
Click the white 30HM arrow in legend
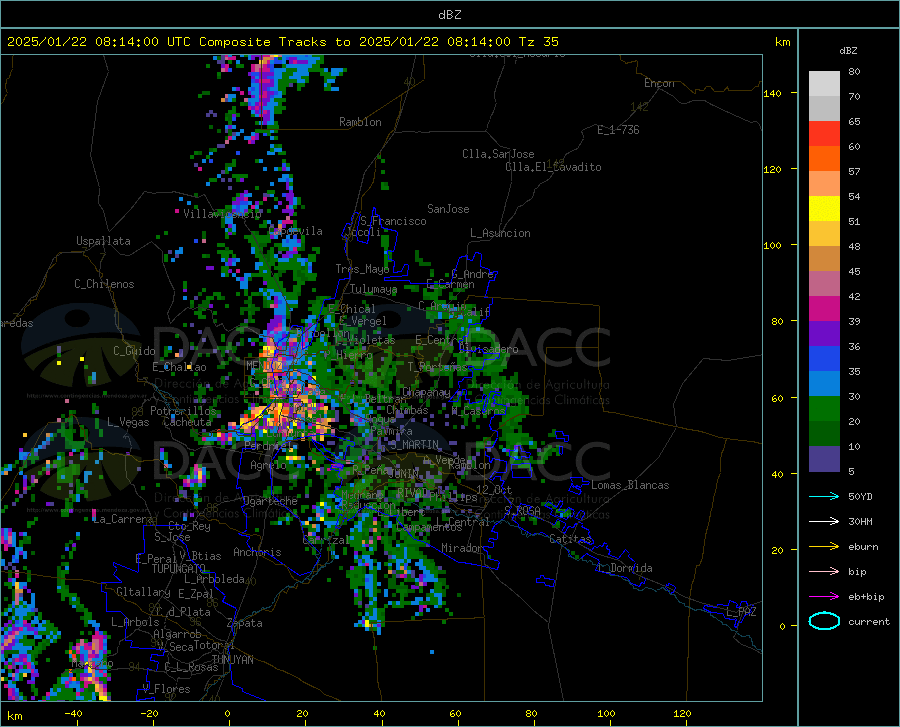[x=824, y=521]
